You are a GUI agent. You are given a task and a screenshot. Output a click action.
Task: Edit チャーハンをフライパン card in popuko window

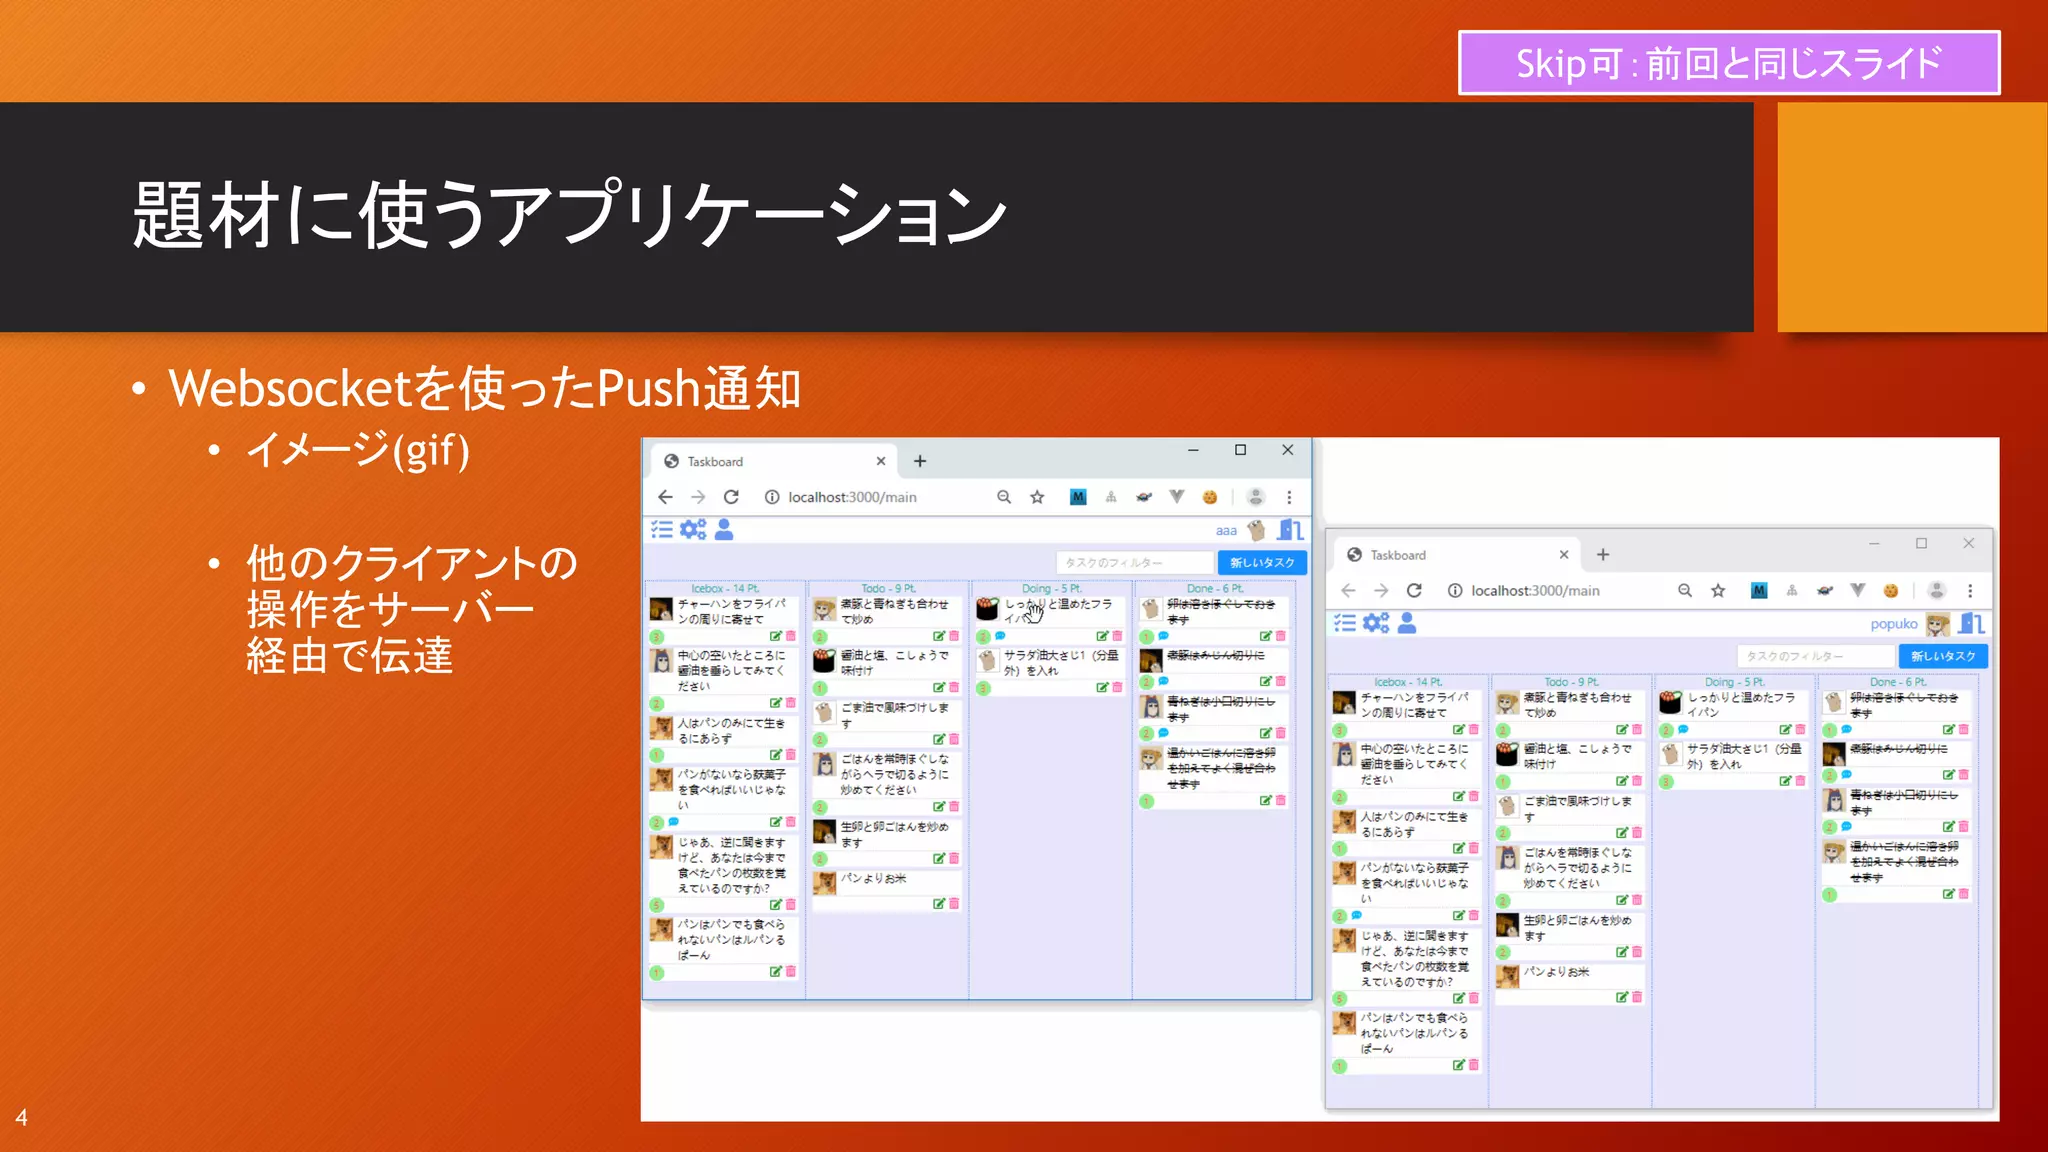point(1458,730)
